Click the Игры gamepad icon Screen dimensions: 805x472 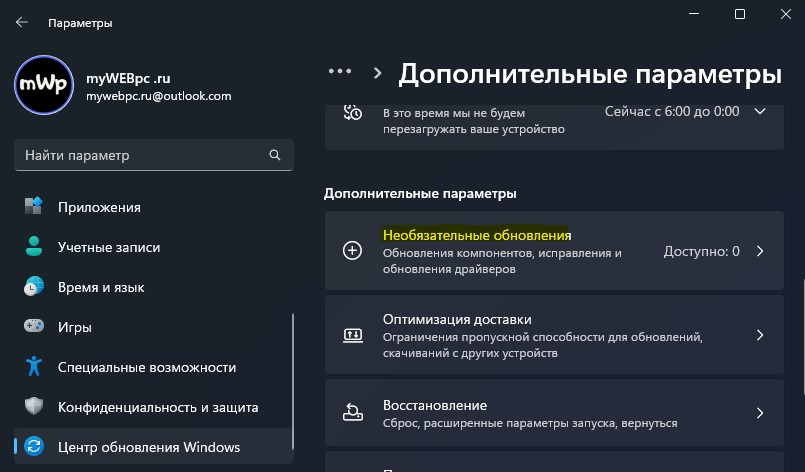click(34, 326)
